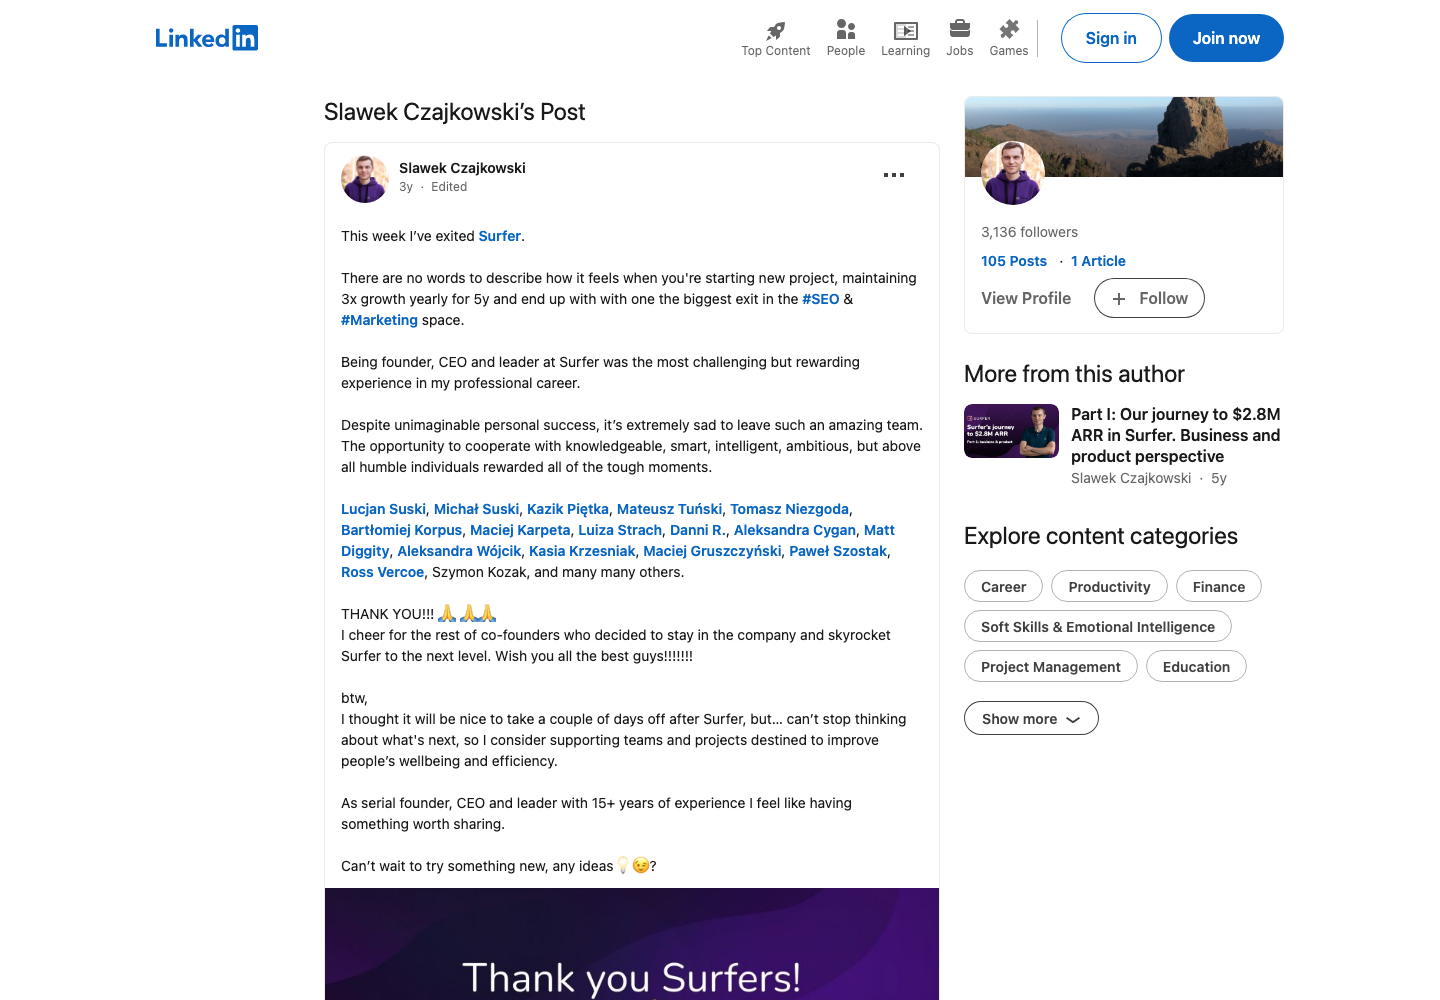The image size is (1440, 1000).
Task: Open View Profile link
Action: pyautogui.click(x=1026, y=298)
